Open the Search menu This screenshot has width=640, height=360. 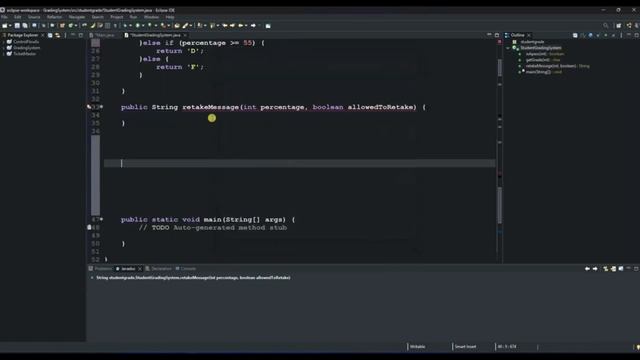[98, 17]
